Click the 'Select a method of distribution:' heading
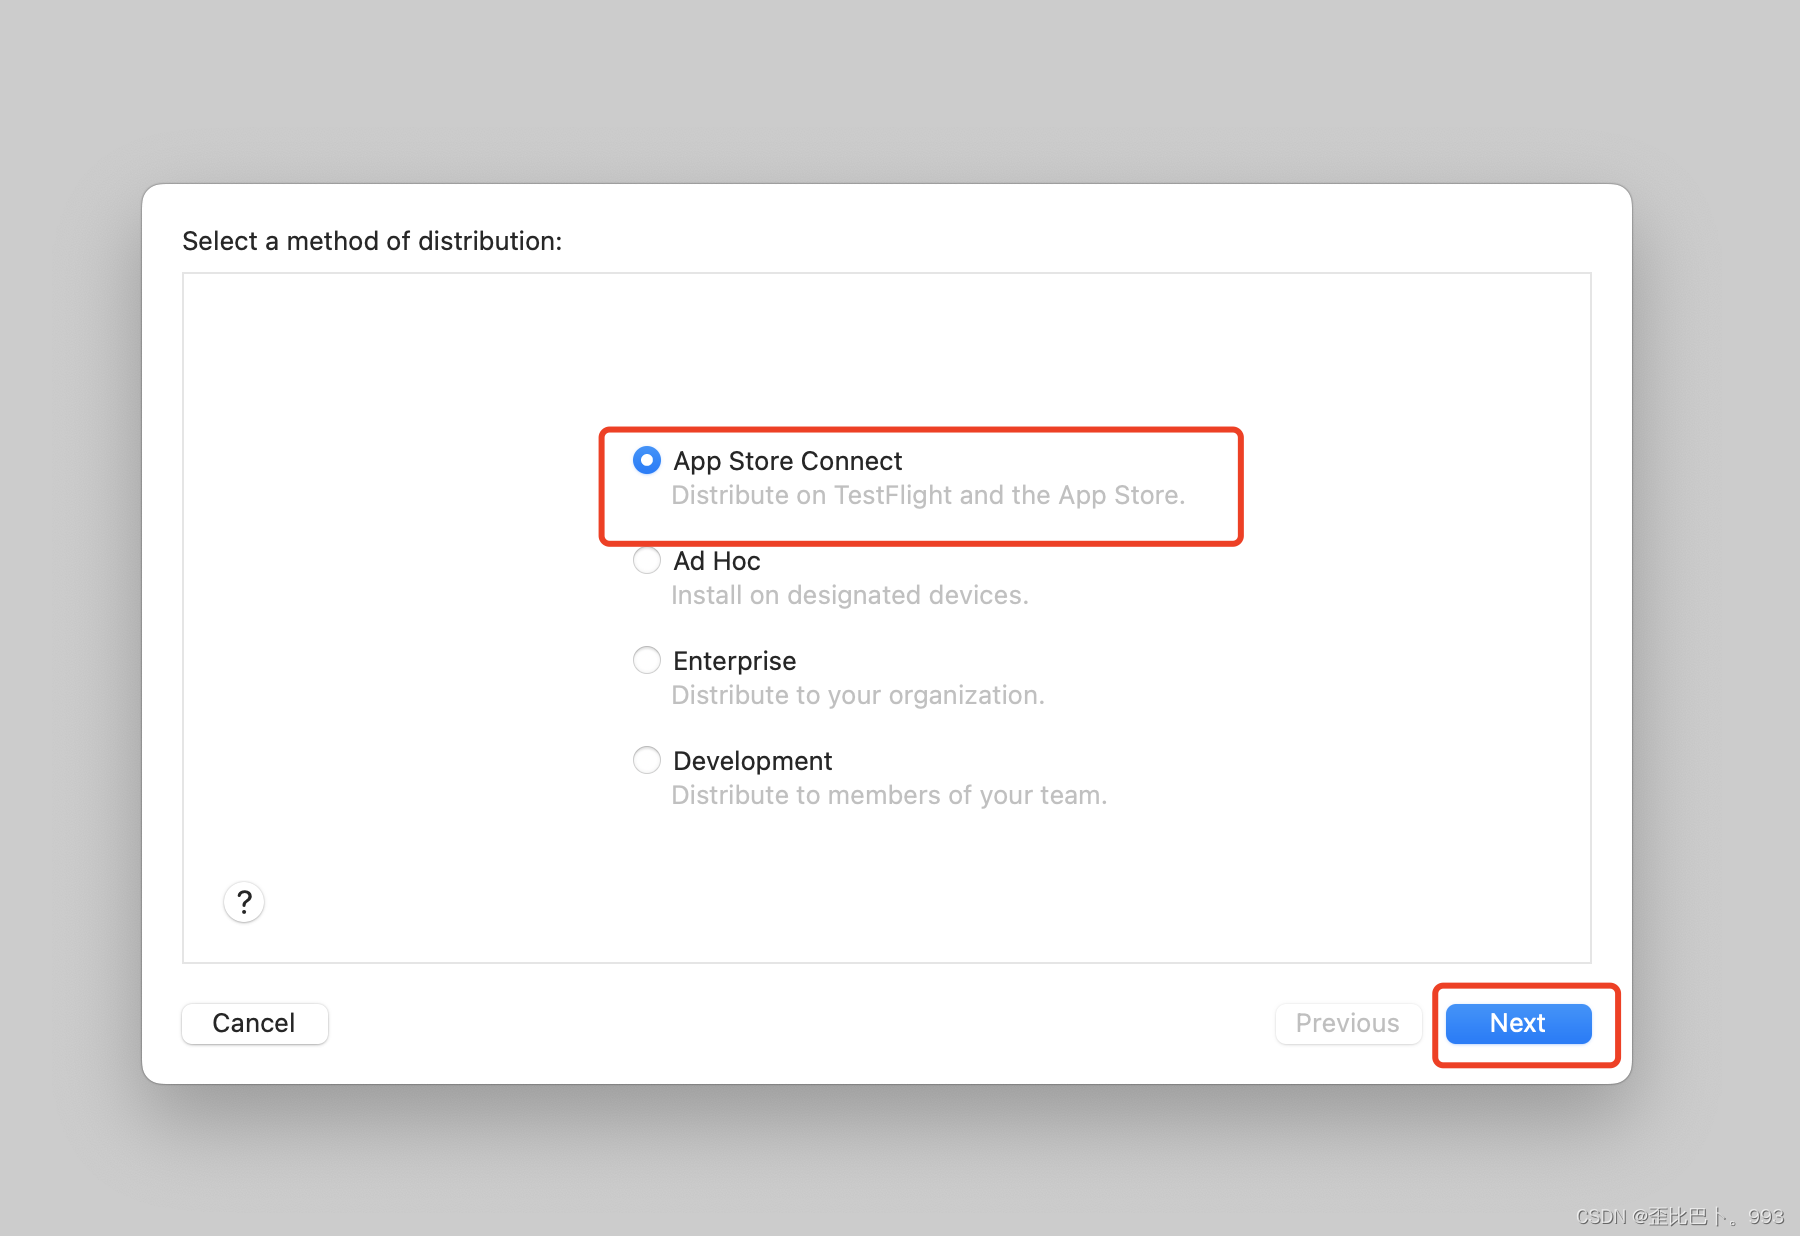The width and height of the screenshot is (1800, 1236). click(x=372, y=241)
